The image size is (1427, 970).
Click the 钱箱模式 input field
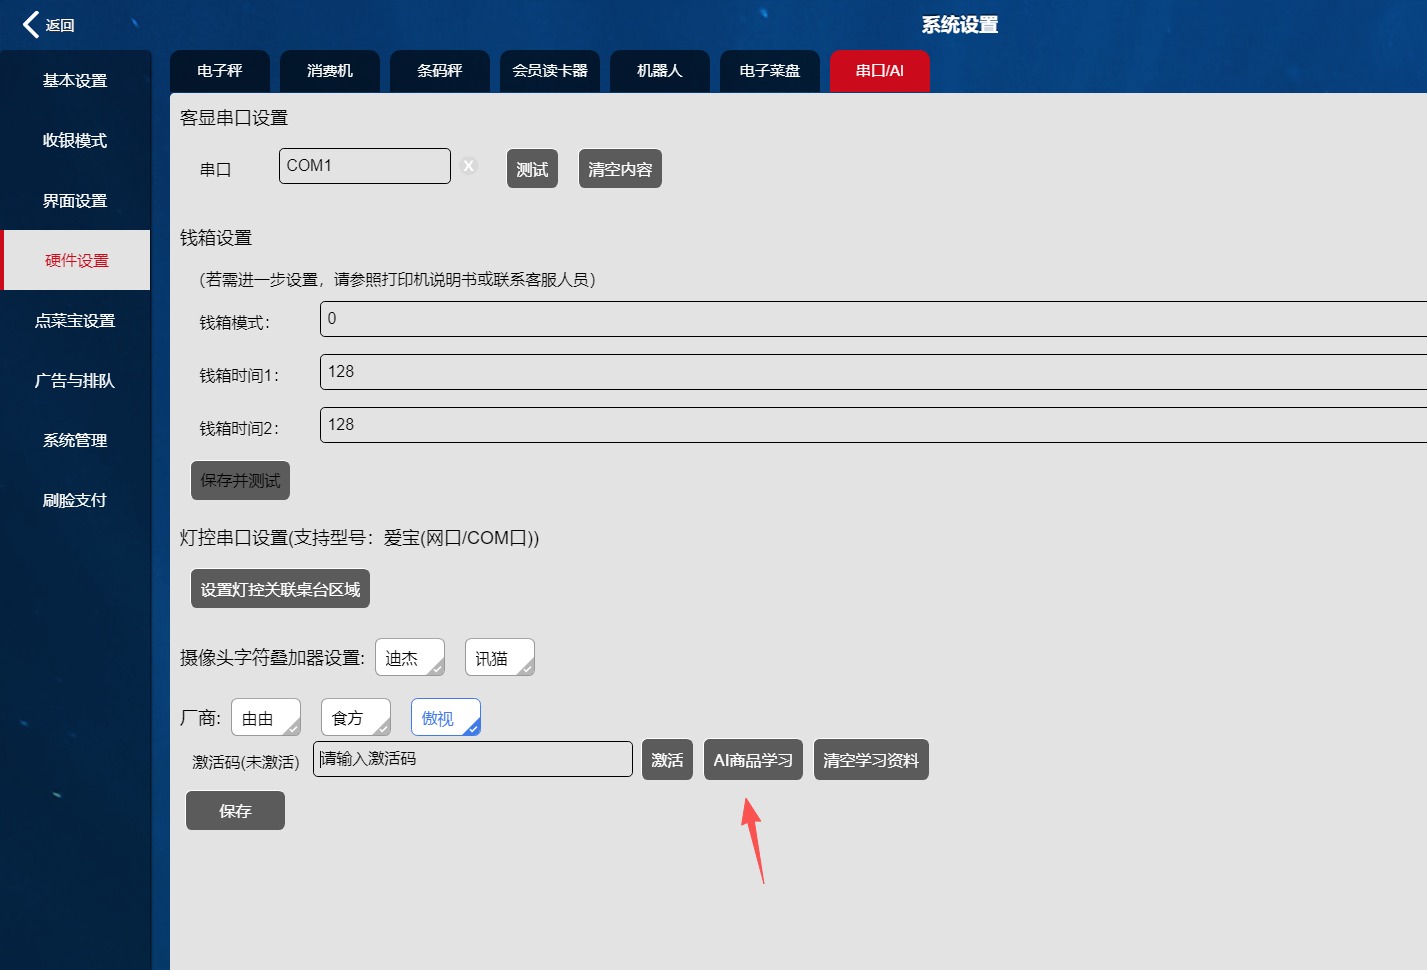870,319
